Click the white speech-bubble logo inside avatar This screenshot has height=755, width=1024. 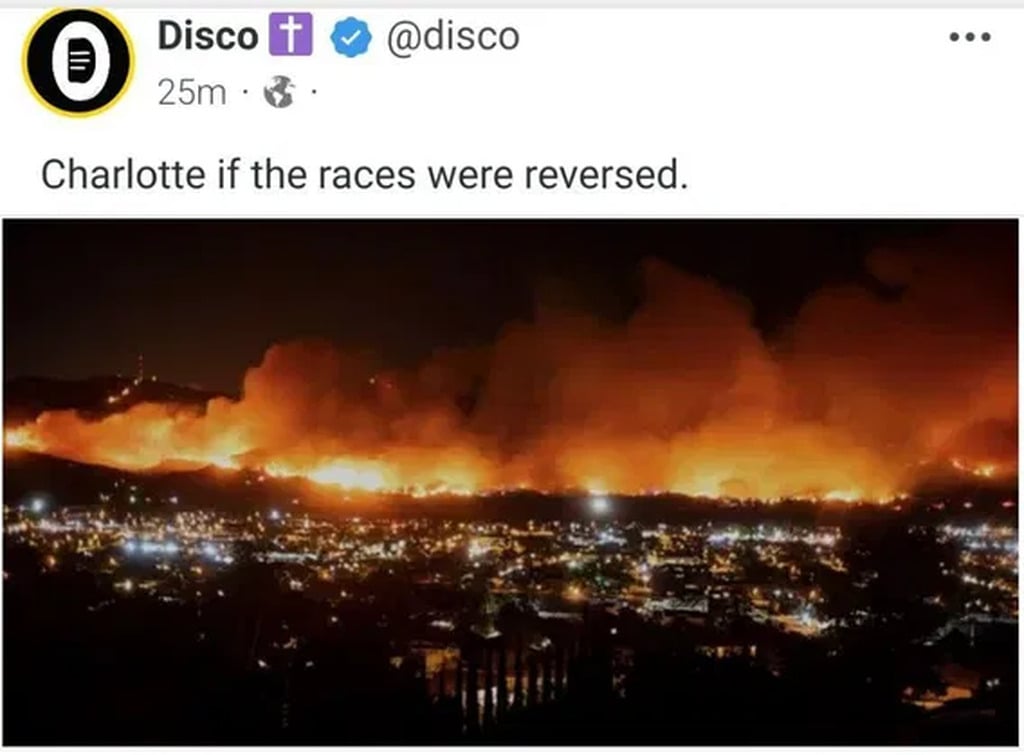[x=80, y=62]
